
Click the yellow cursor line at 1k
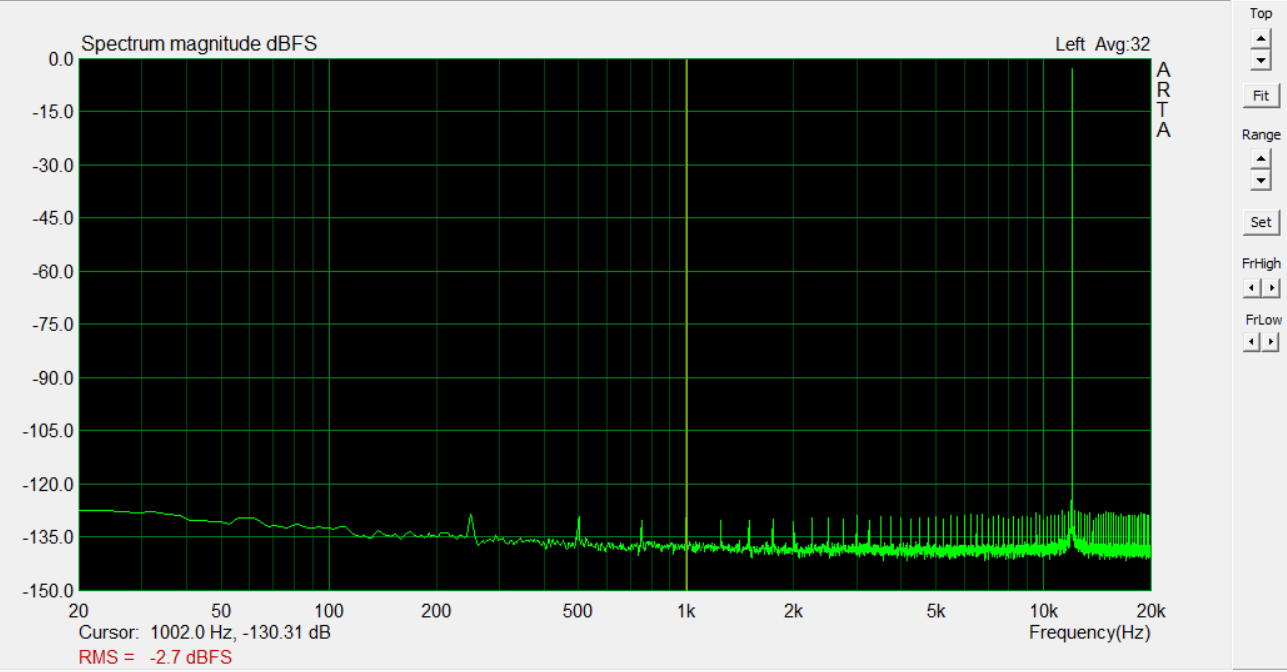pos(686,324)
